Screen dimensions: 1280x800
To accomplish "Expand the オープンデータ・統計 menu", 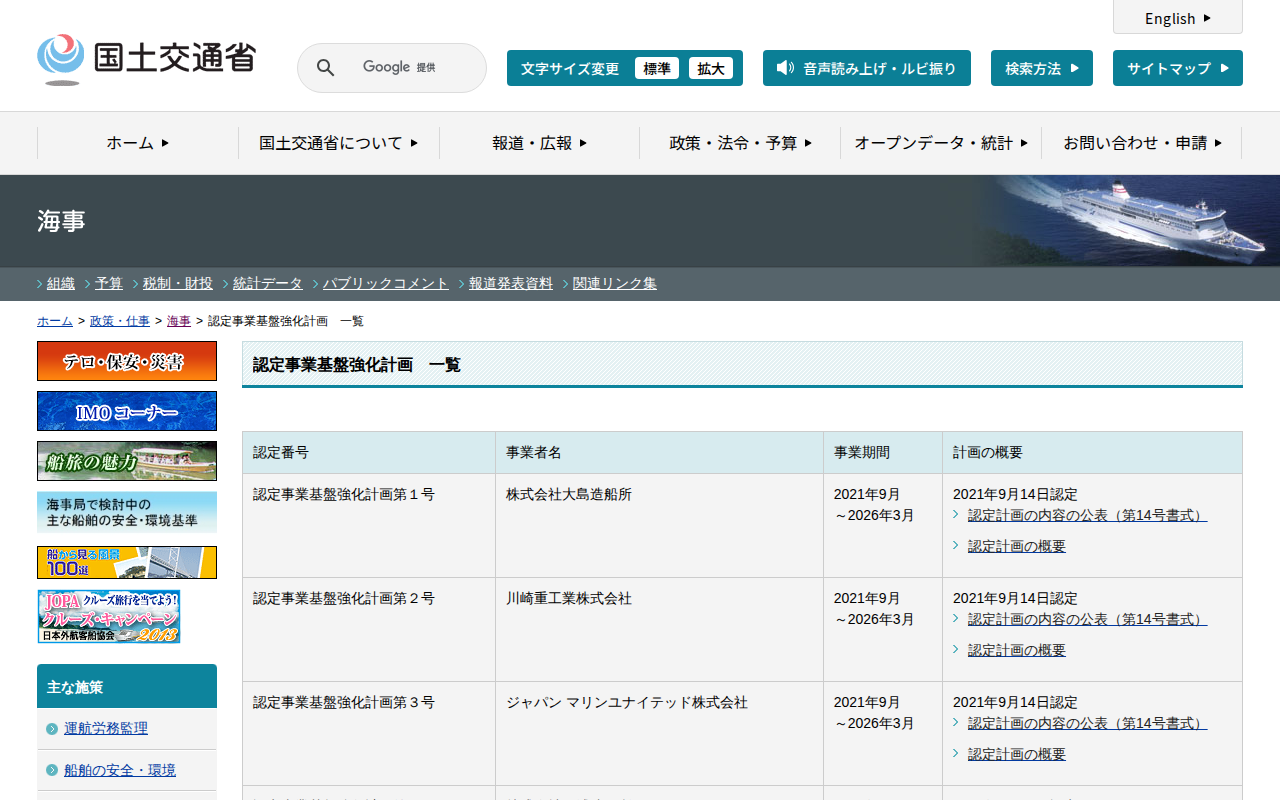I will point(940,143).
